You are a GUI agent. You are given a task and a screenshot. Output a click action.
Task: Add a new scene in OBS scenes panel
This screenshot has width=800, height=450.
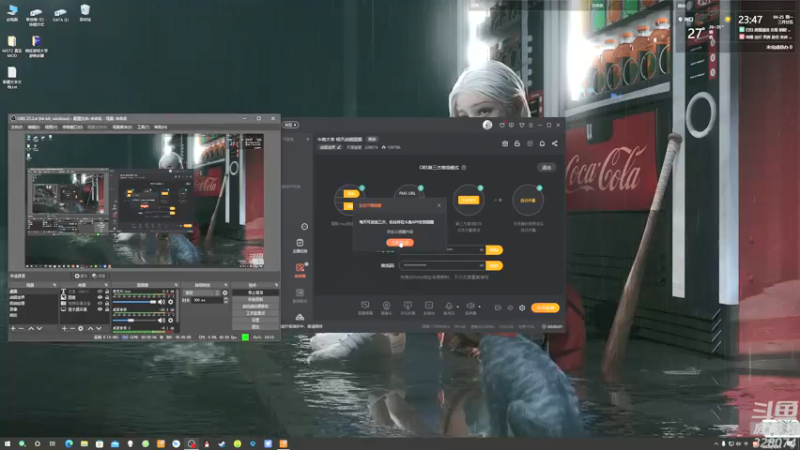coord(13,329)
